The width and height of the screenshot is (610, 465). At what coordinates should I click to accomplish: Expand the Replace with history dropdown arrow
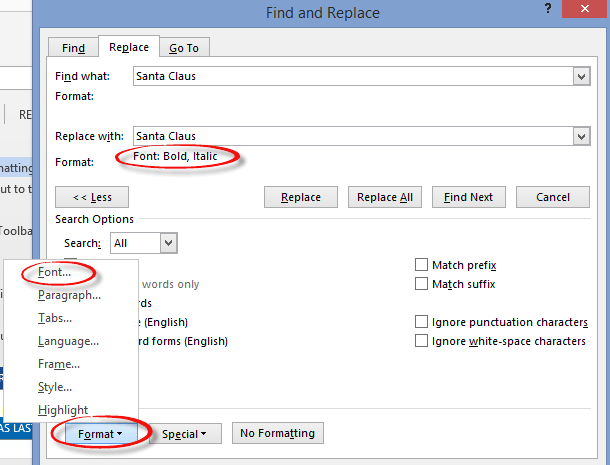[582, 136]
